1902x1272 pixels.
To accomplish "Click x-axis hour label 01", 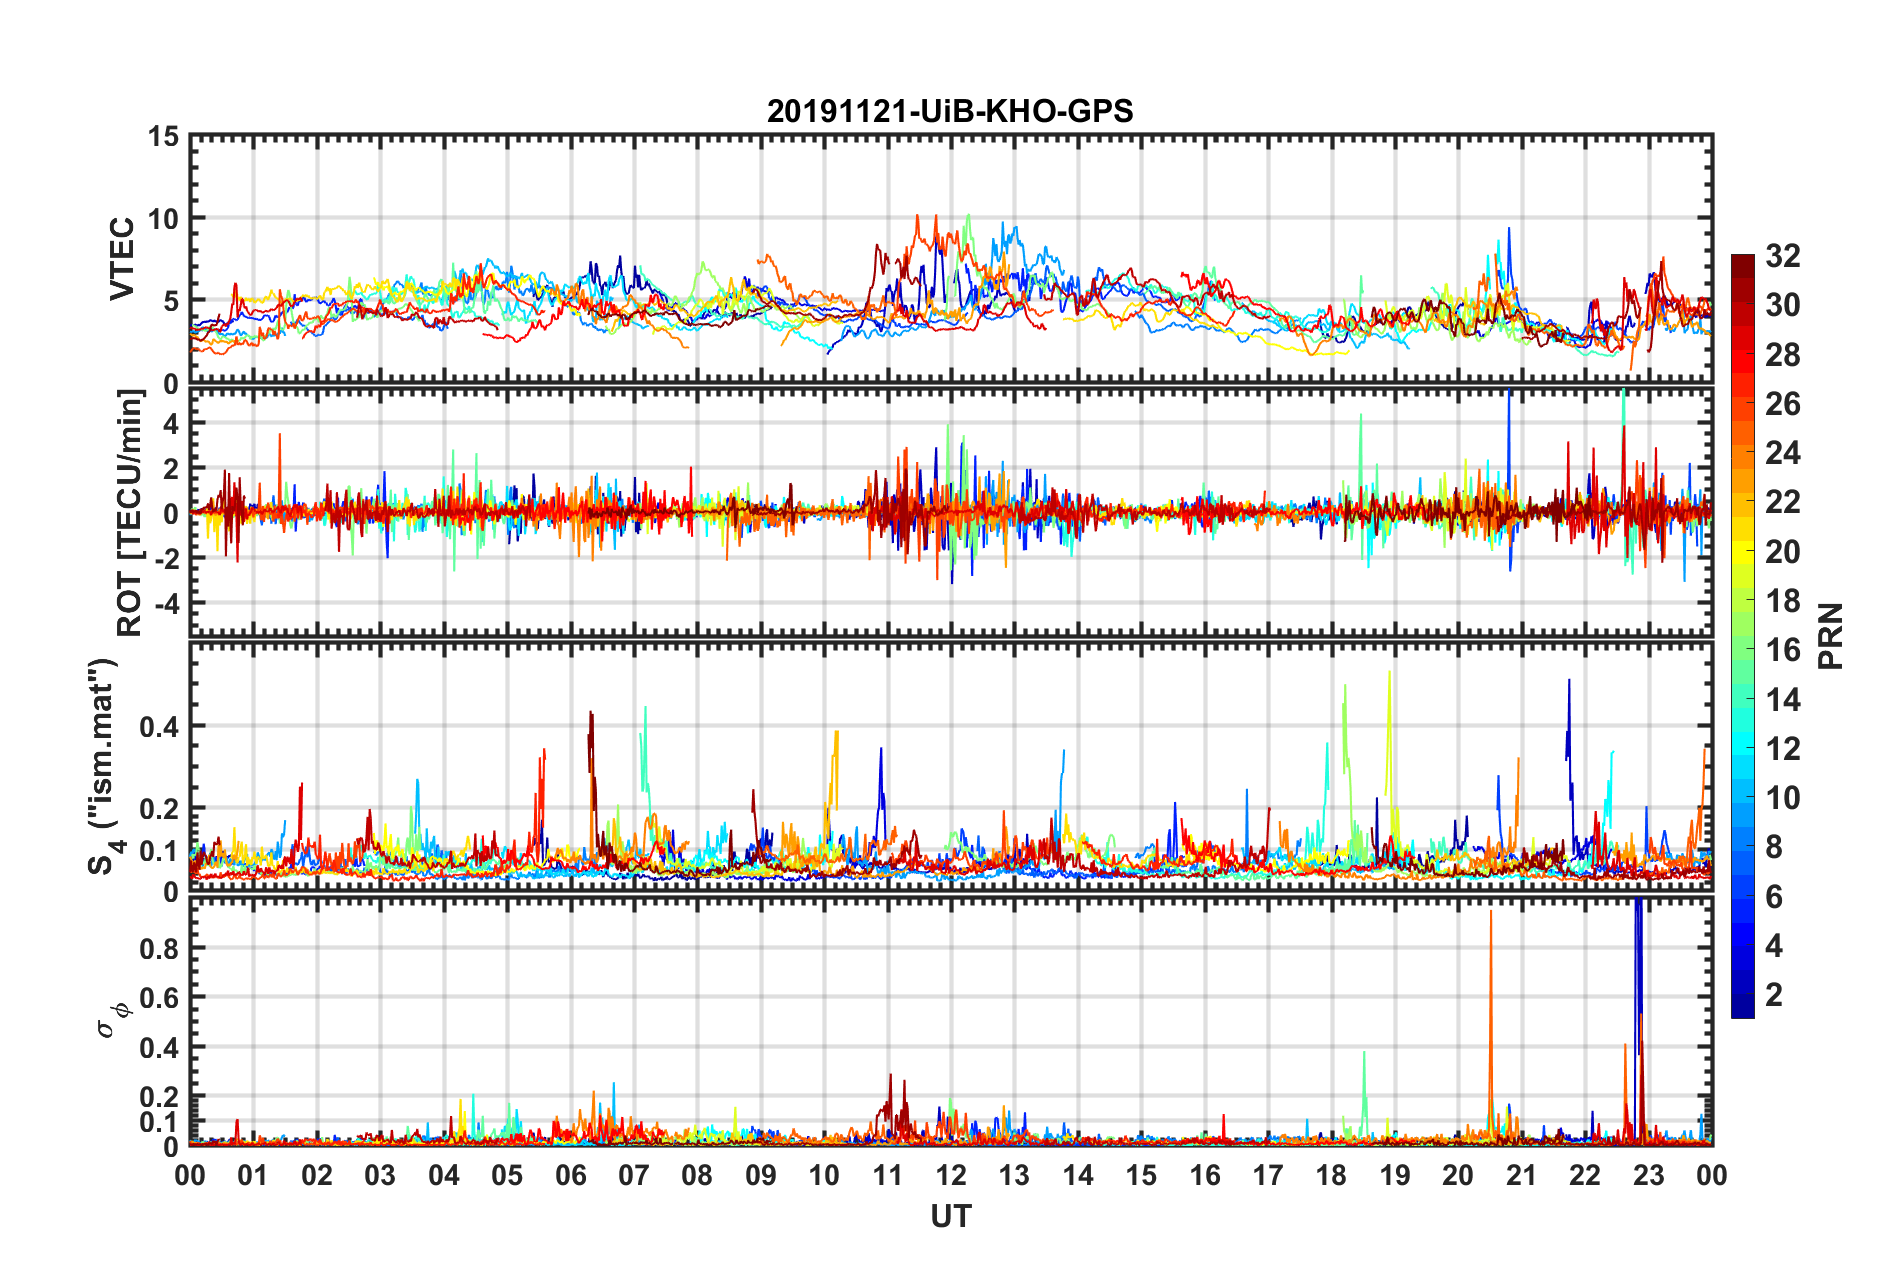I will pyautogui.click(x=253, y=1175).
